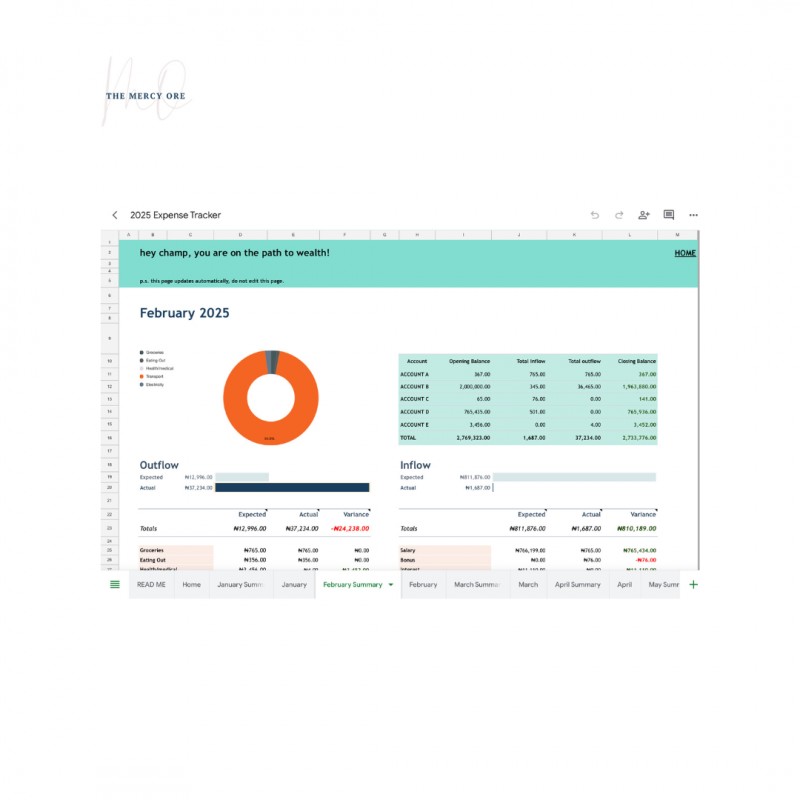
Task: Click inflow totals expected ₦811,876.00
Action: point(528,529)
